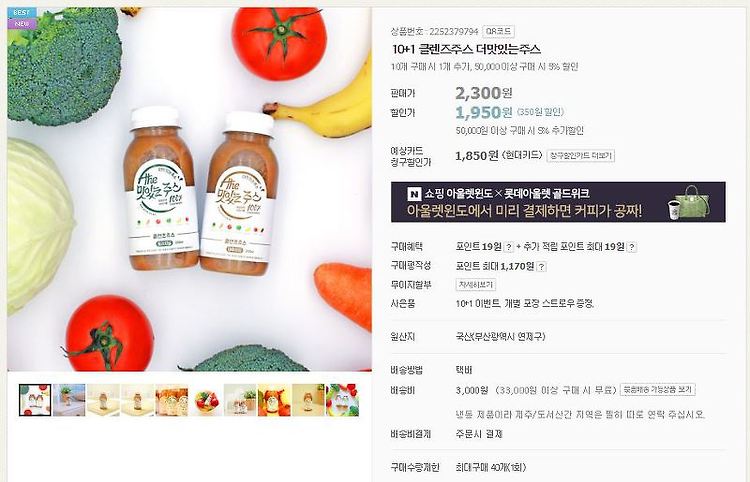Click the main product image of juice bottles
The image size is (750, 482).
[189, 189]
